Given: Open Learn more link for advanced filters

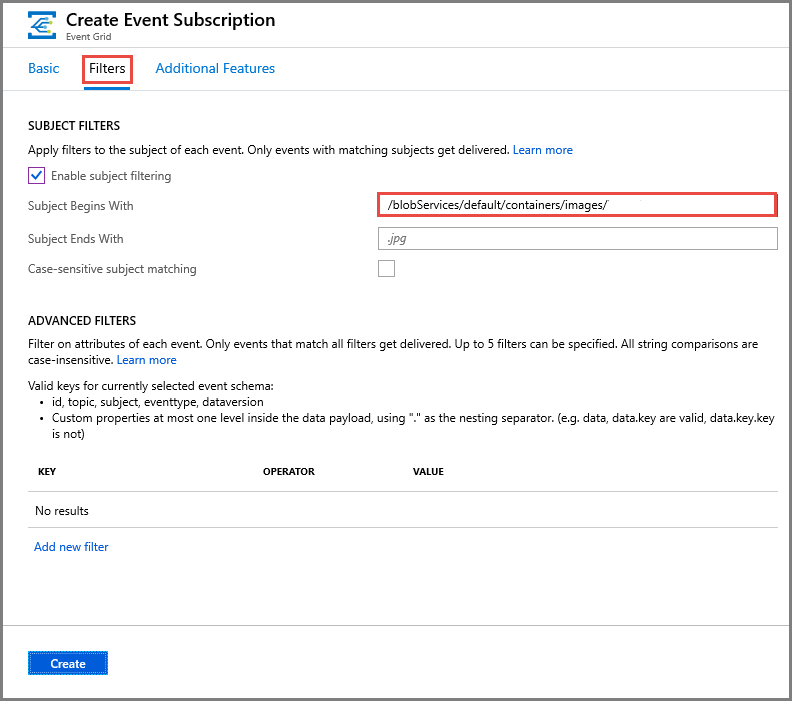Looking at the screenshot, I should [x=147, y=360].
